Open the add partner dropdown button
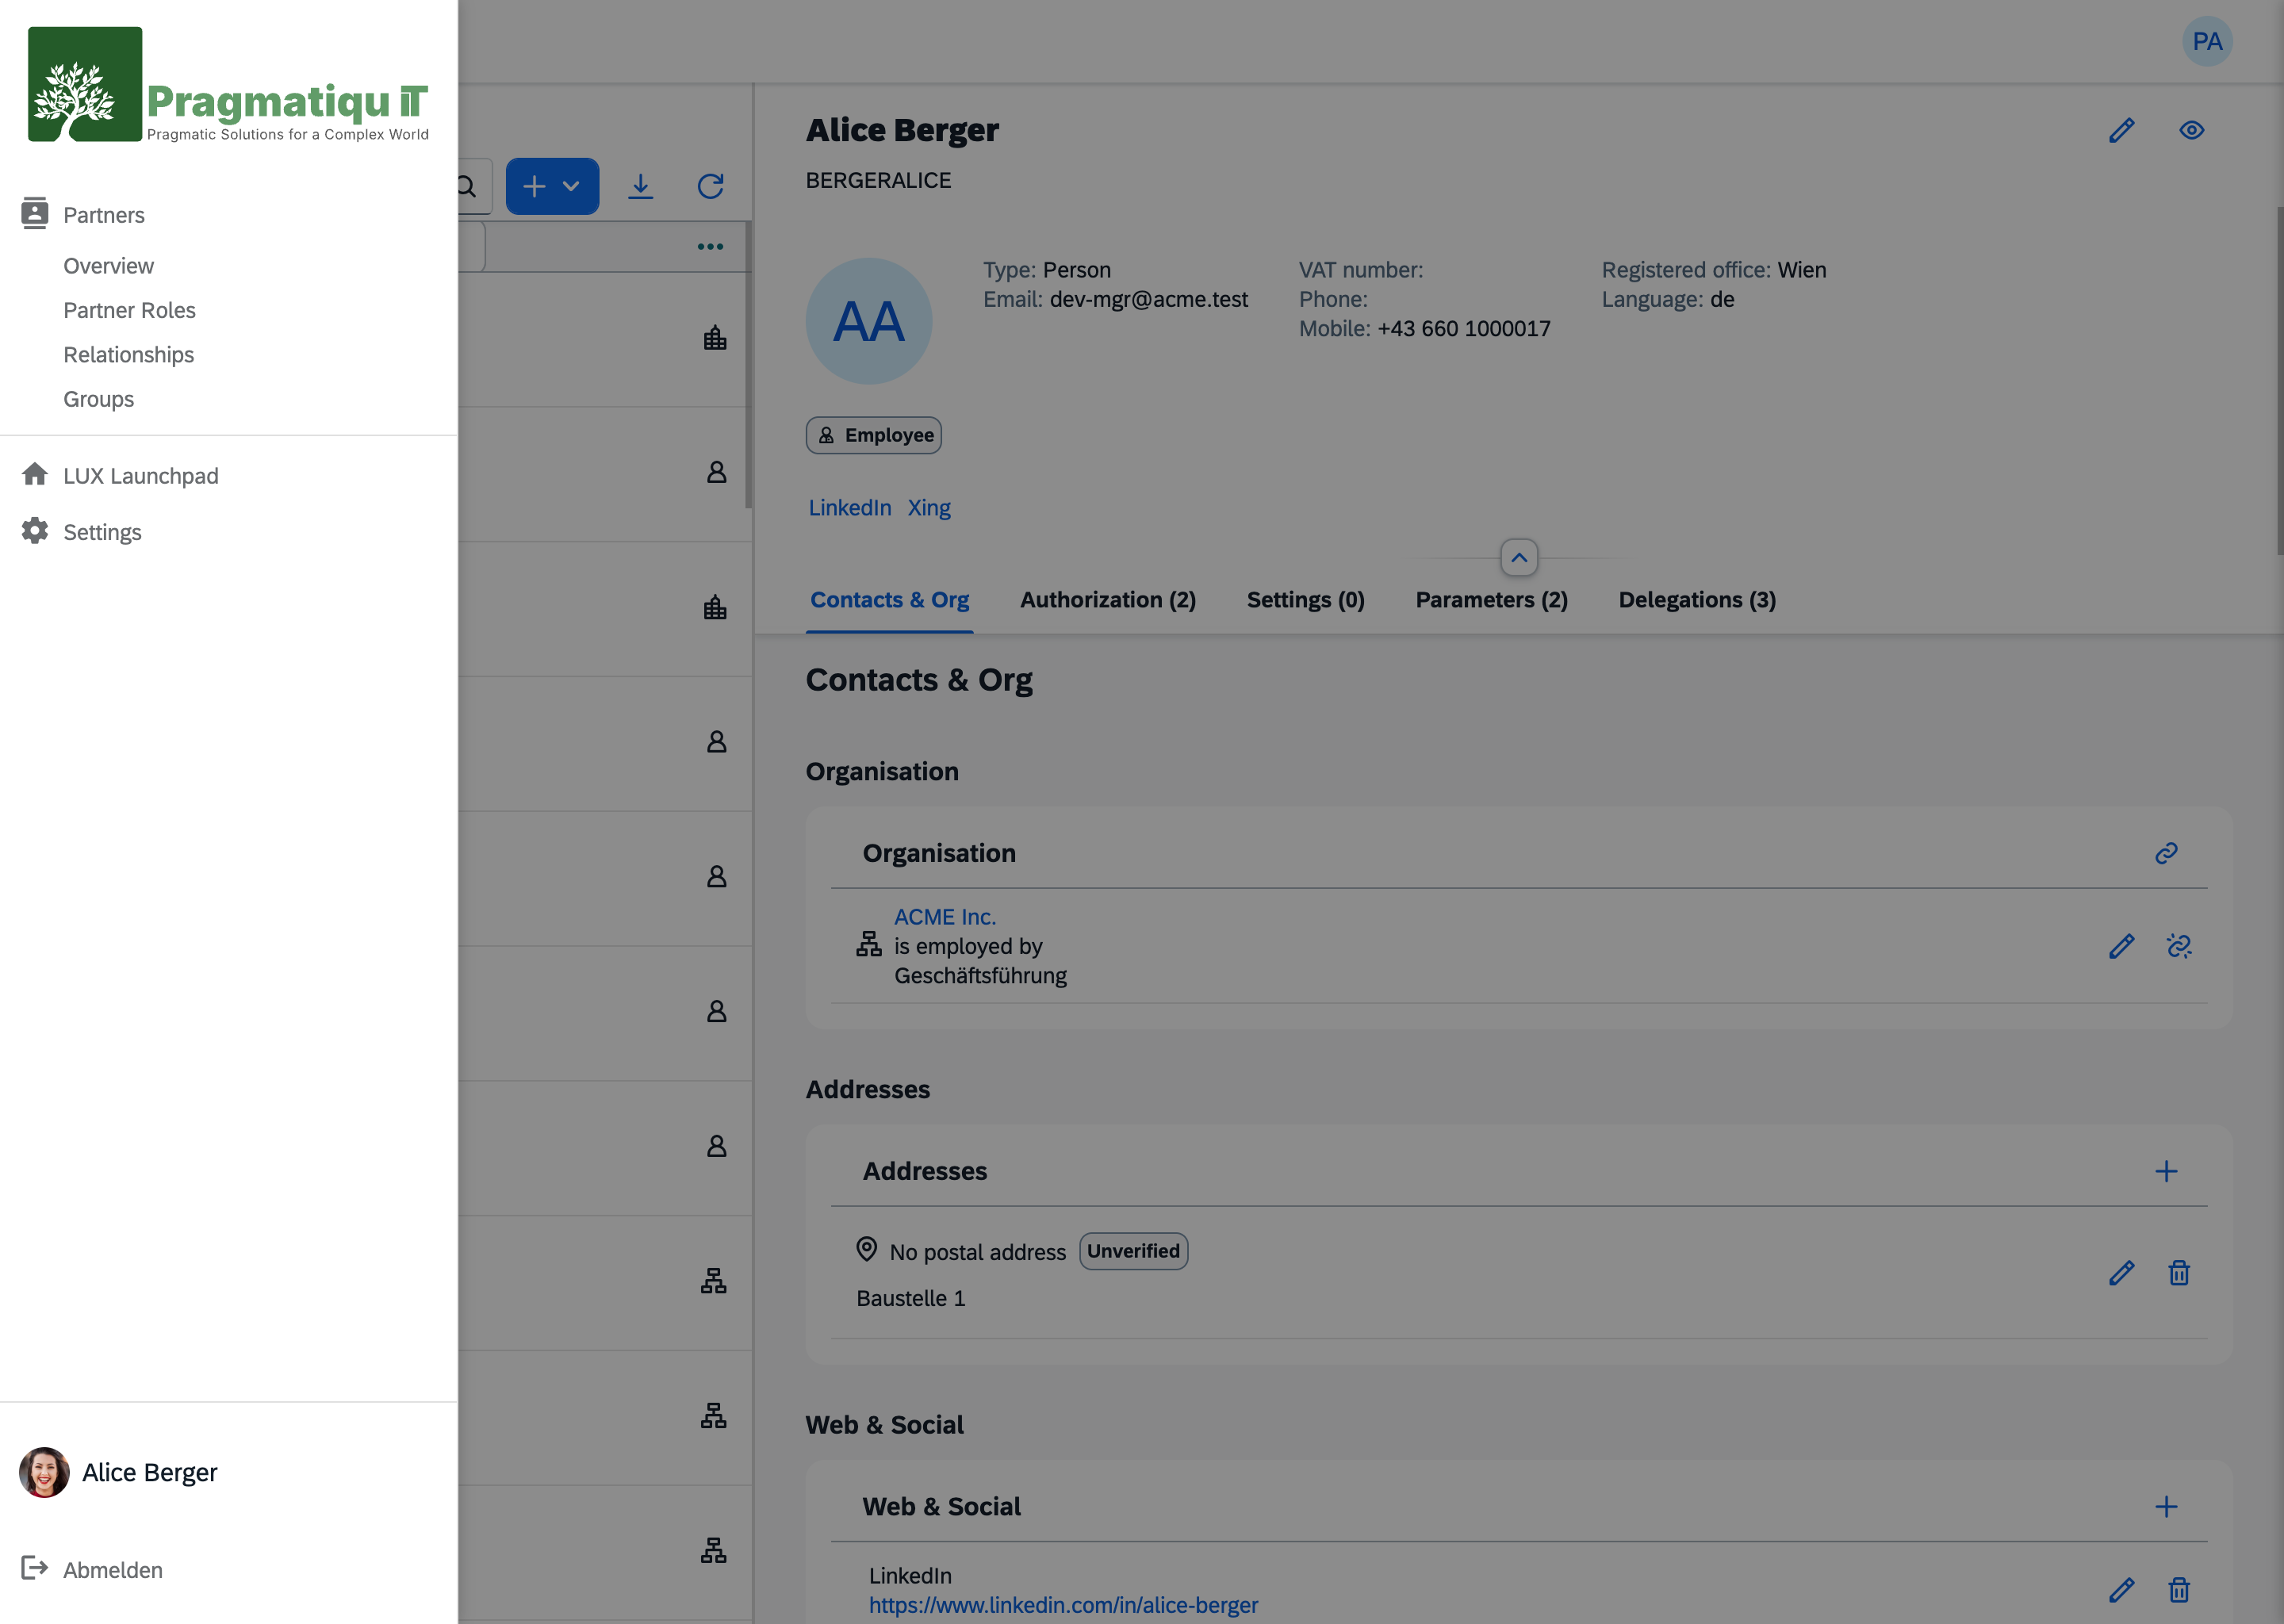 (552, 186)
